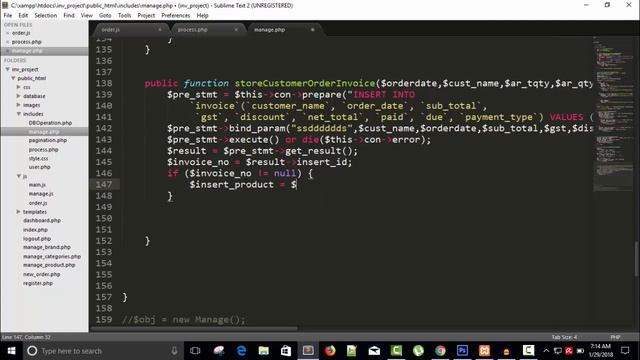Open XAMPP control panel on the taskbar
The image size is (640, 360).
[484, 351]
